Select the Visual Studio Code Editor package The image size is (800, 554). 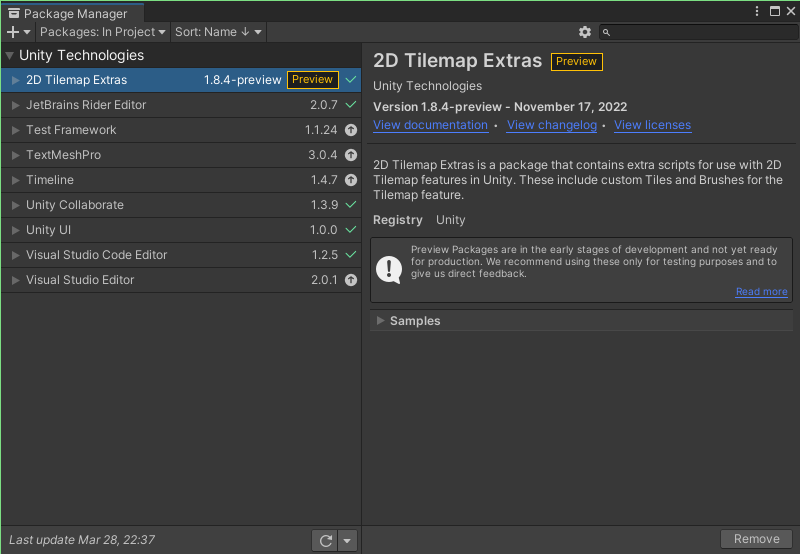[181, 255]
